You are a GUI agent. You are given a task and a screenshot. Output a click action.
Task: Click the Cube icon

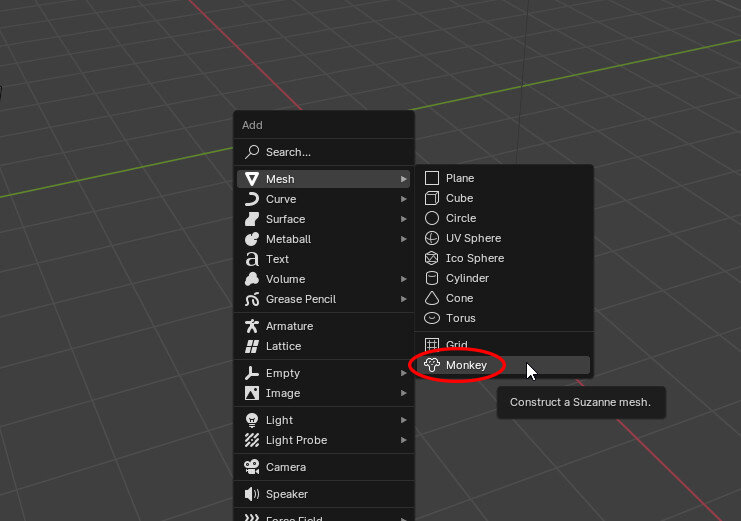click(x=431, y=198)
